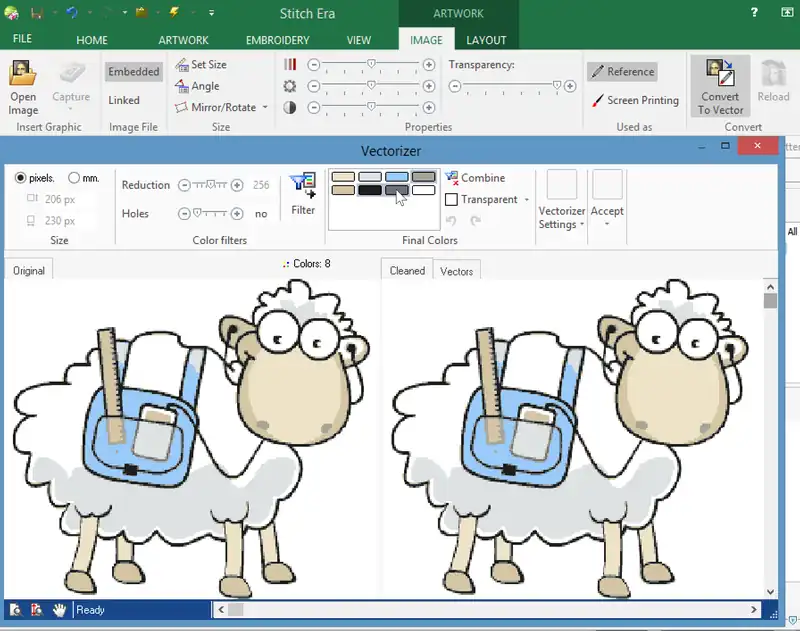Pick the light blue final color swatch

click(397, 177)
